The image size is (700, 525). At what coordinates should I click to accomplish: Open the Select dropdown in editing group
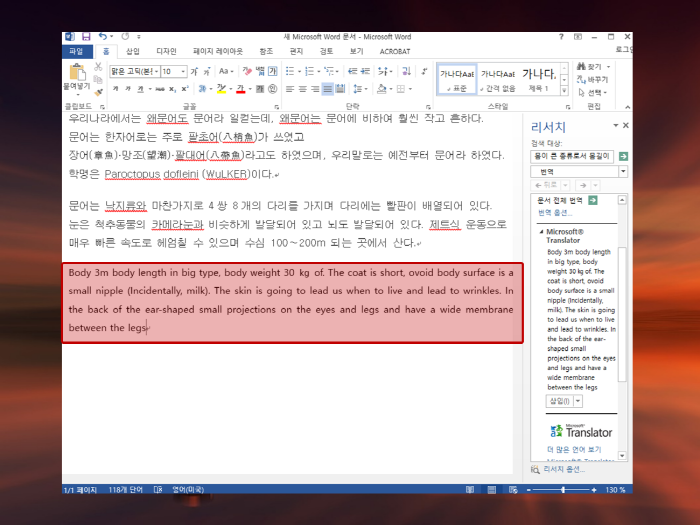[x=593, y=92]
